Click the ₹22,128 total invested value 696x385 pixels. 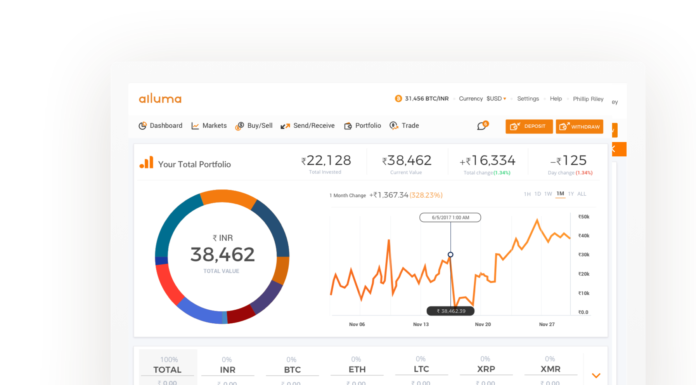pyautogui.click(x=326, y=160)
